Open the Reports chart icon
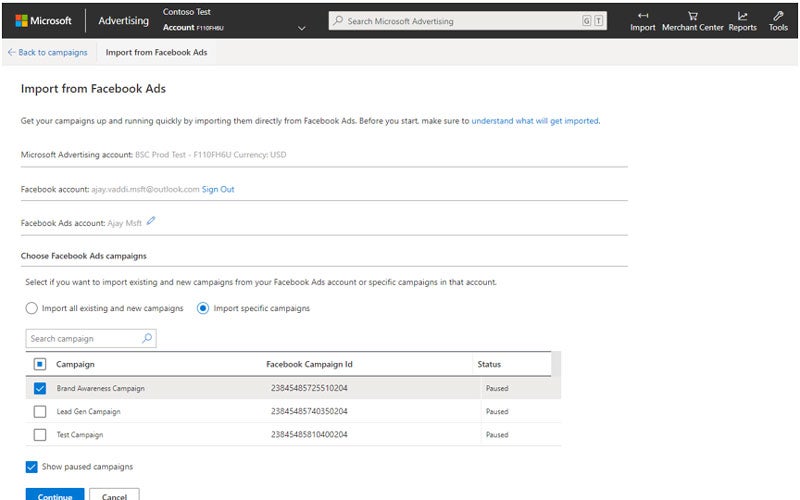This screenshot has width=800, height=500. click(742, 16)
